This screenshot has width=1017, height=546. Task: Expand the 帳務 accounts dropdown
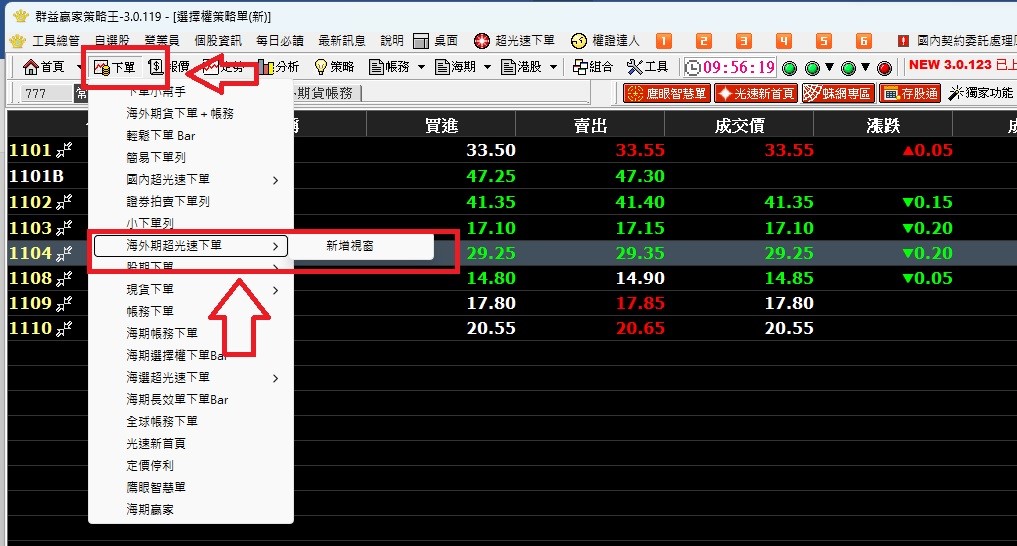coord(422,67)
